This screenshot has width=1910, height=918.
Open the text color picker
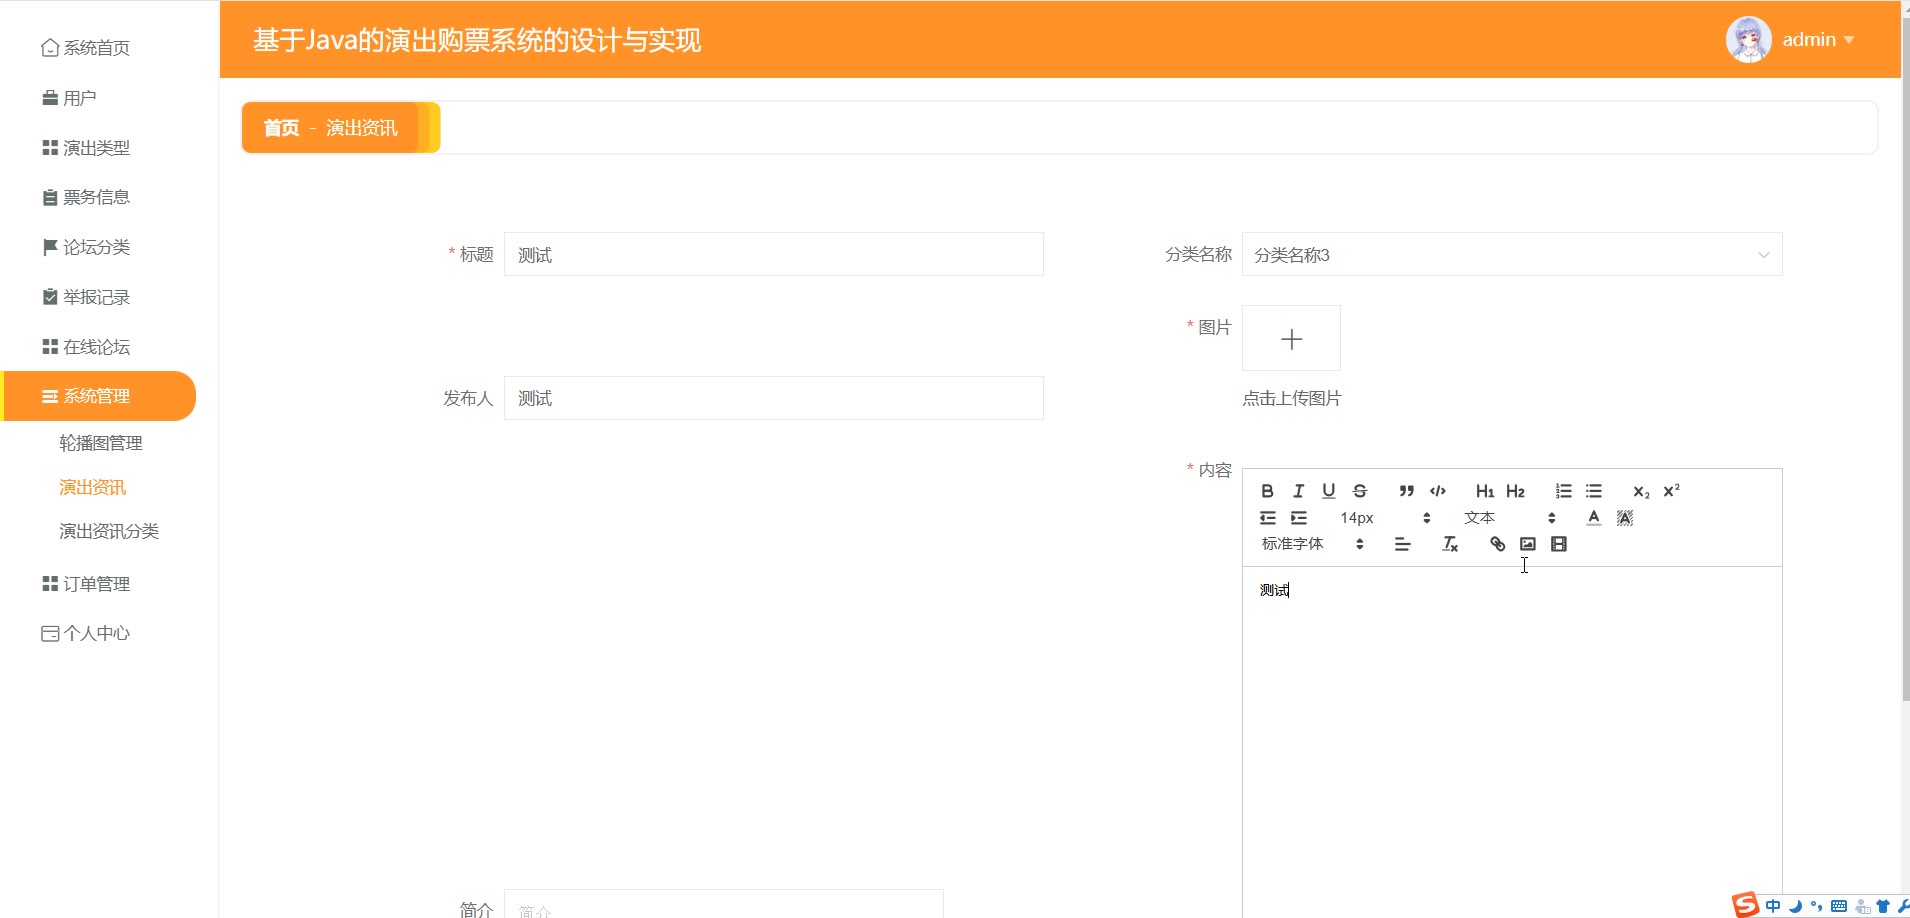pyautogui.click(x=1594, y=518)
